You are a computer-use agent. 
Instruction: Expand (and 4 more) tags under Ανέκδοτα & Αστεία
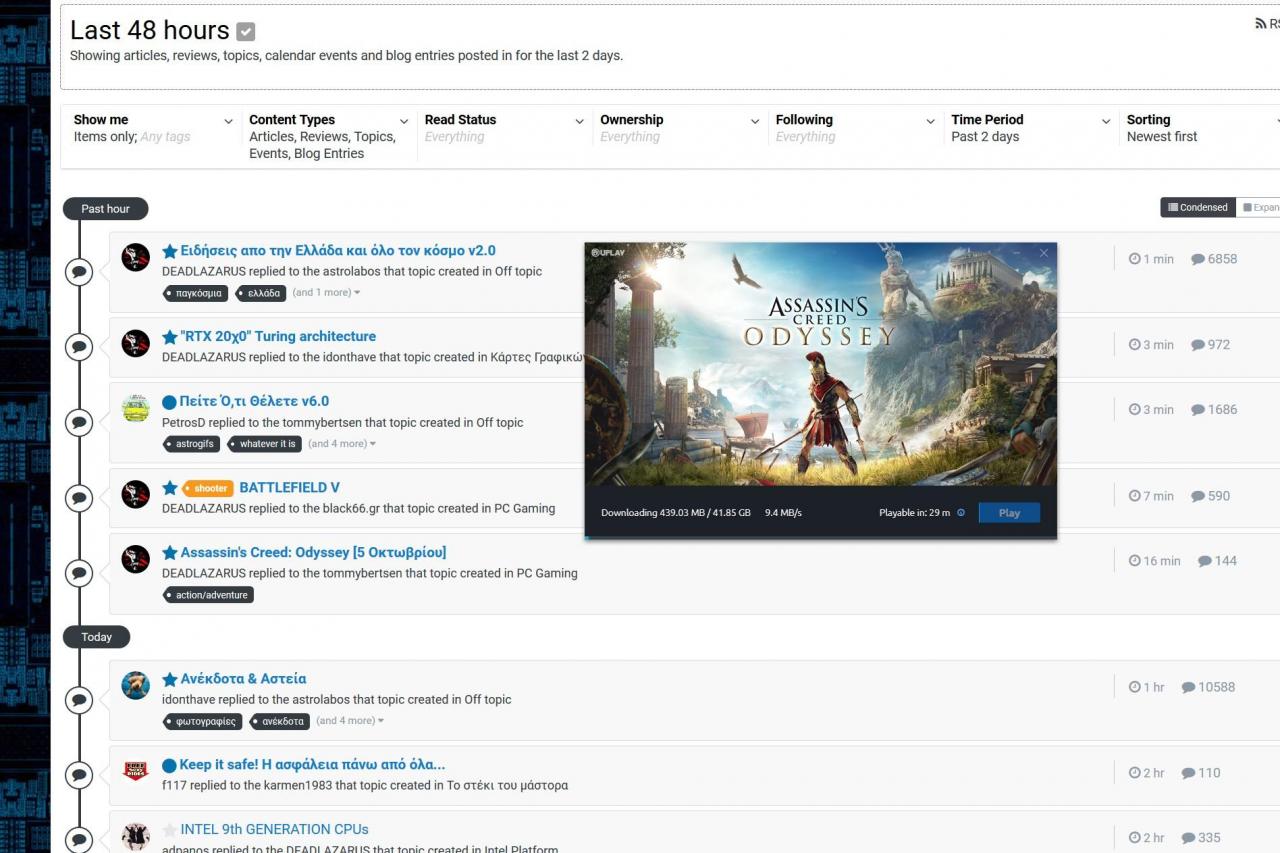point(350,721)
